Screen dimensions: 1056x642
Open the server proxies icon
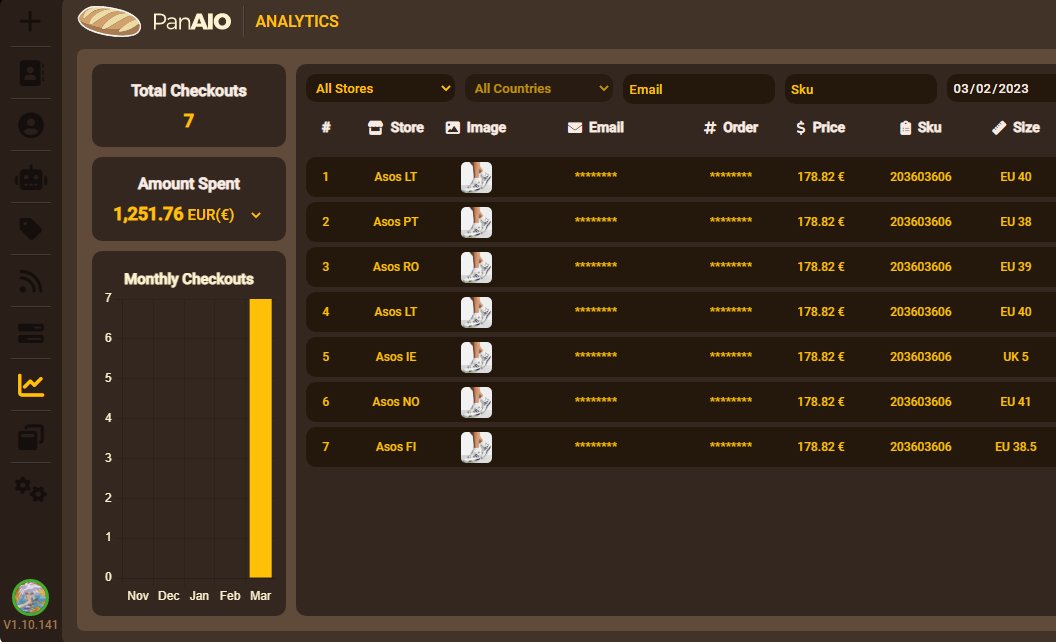(30, 333)
